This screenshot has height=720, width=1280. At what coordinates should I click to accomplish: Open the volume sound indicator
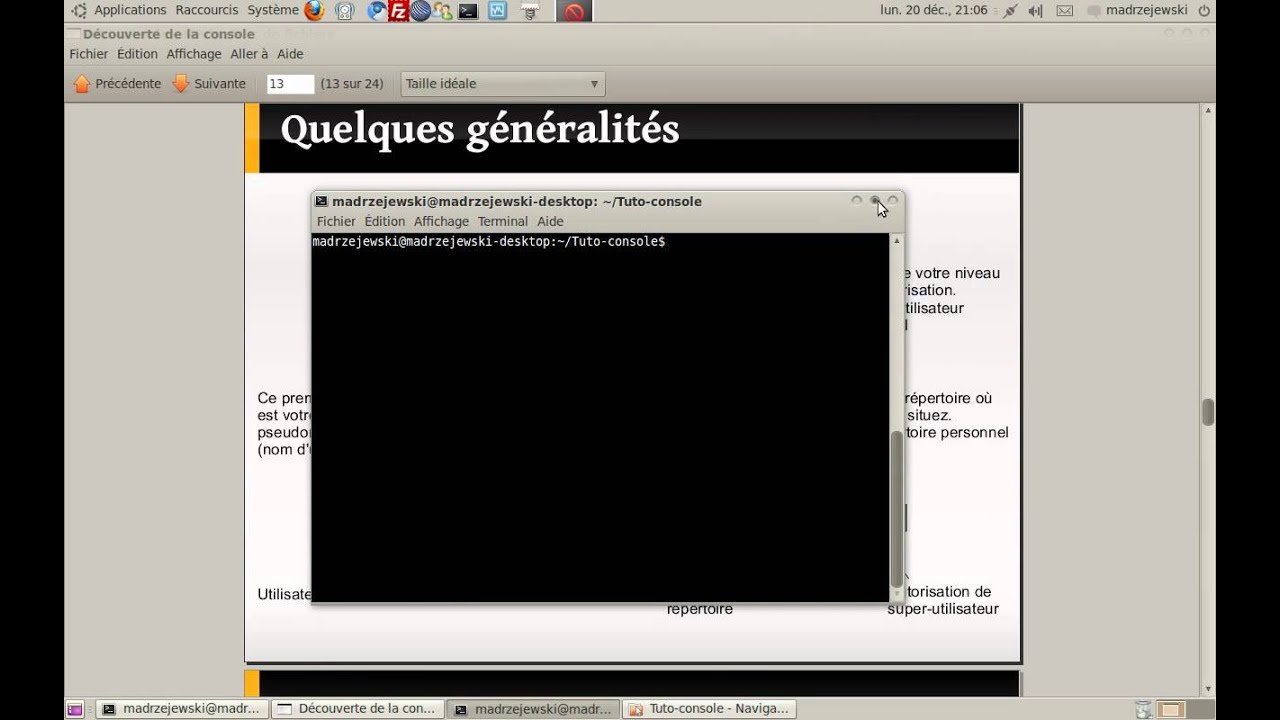coord(1035,10)
